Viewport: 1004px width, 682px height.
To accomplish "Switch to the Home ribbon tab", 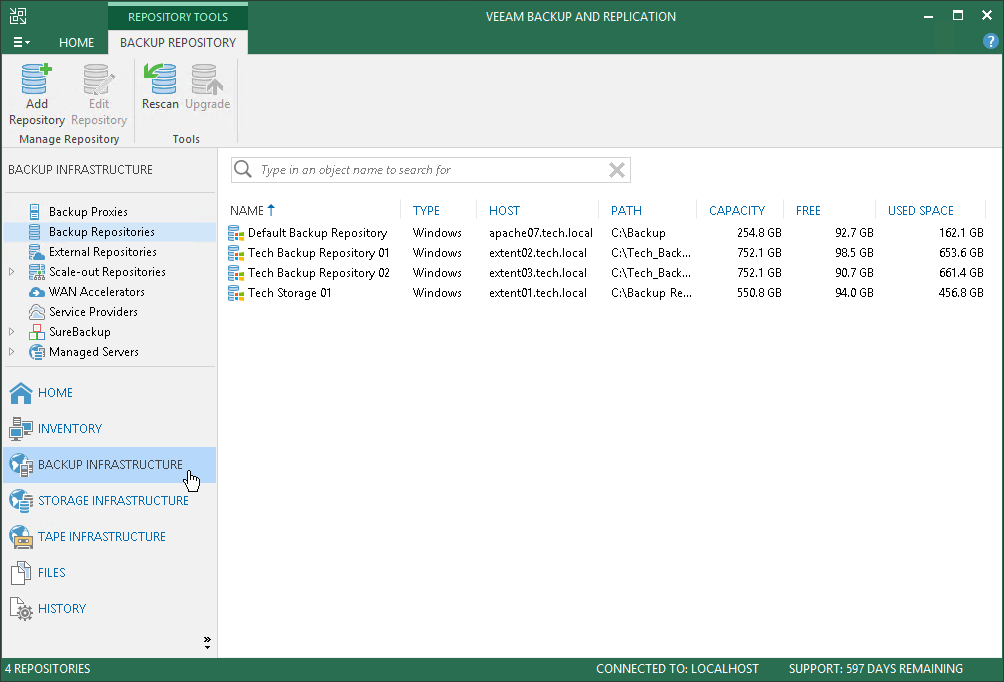I will click(x=76, y=42).
